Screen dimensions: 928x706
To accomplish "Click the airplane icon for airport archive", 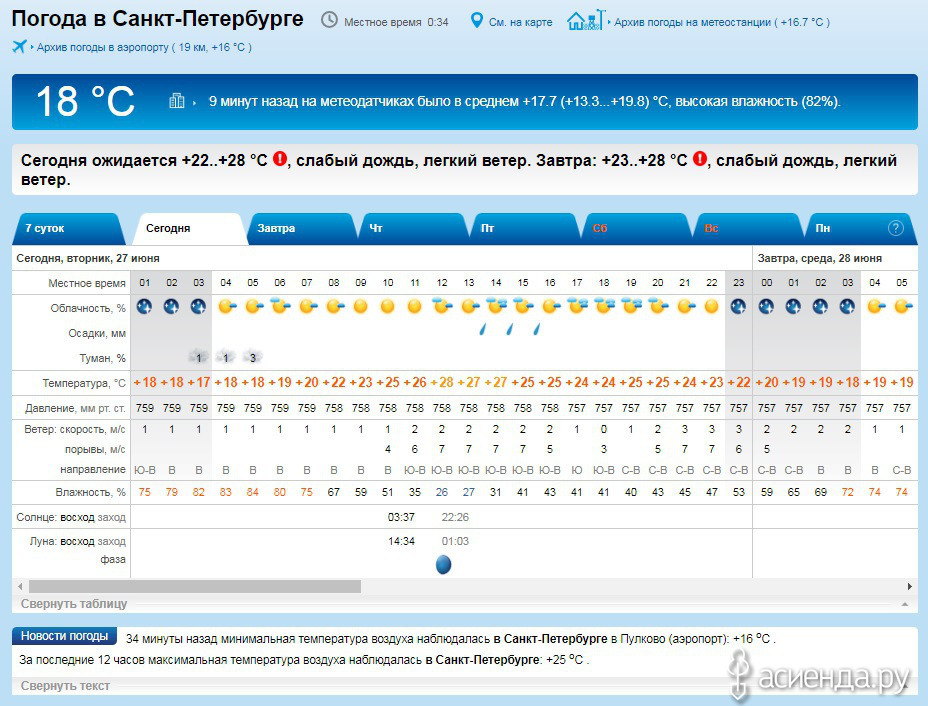I will pyautogui.click(x=19, y=46).
